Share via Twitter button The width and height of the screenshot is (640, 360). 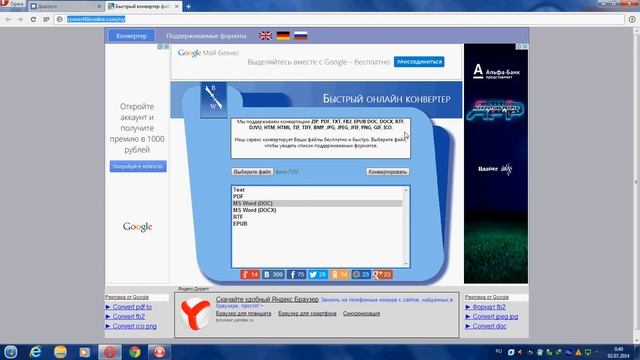[x=318, y=275]
